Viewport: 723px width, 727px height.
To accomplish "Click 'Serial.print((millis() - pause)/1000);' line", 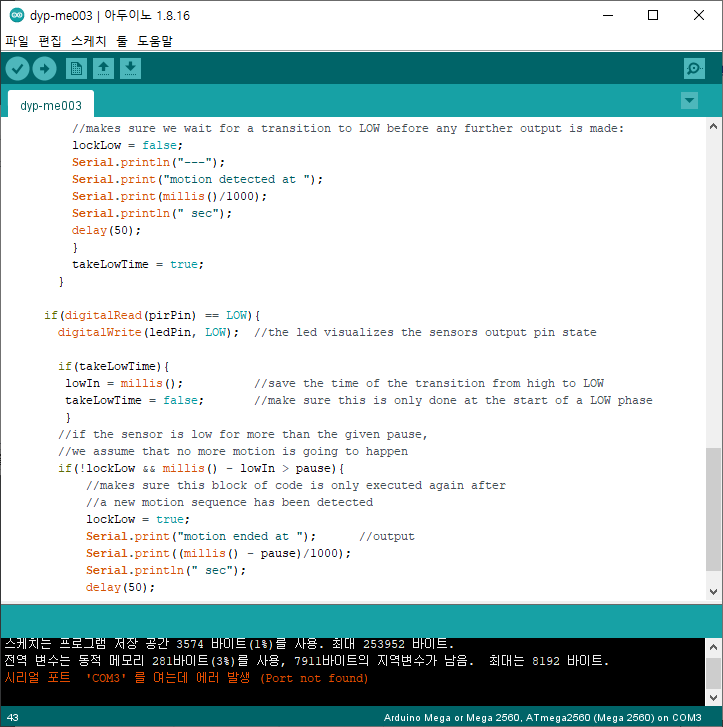I will [x=218, y=553].
